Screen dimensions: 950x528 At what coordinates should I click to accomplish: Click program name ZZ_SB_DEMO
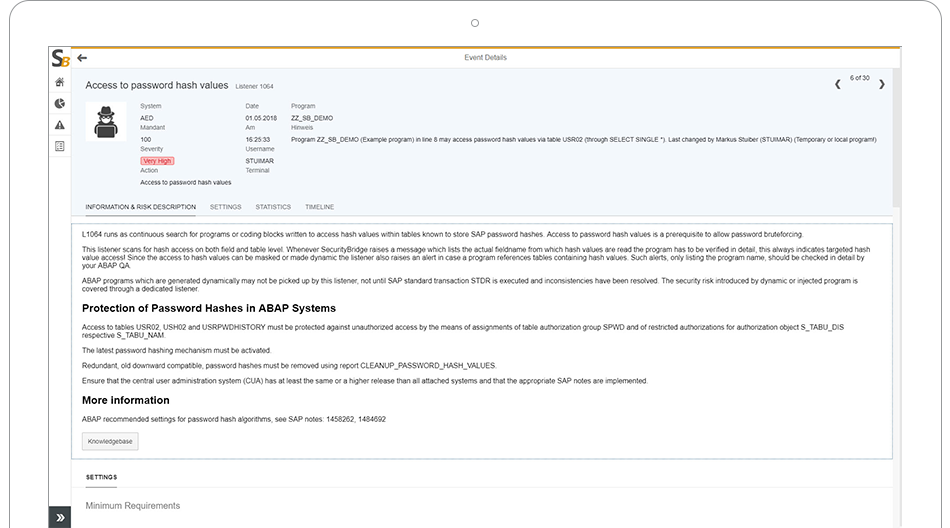[312, 118]
